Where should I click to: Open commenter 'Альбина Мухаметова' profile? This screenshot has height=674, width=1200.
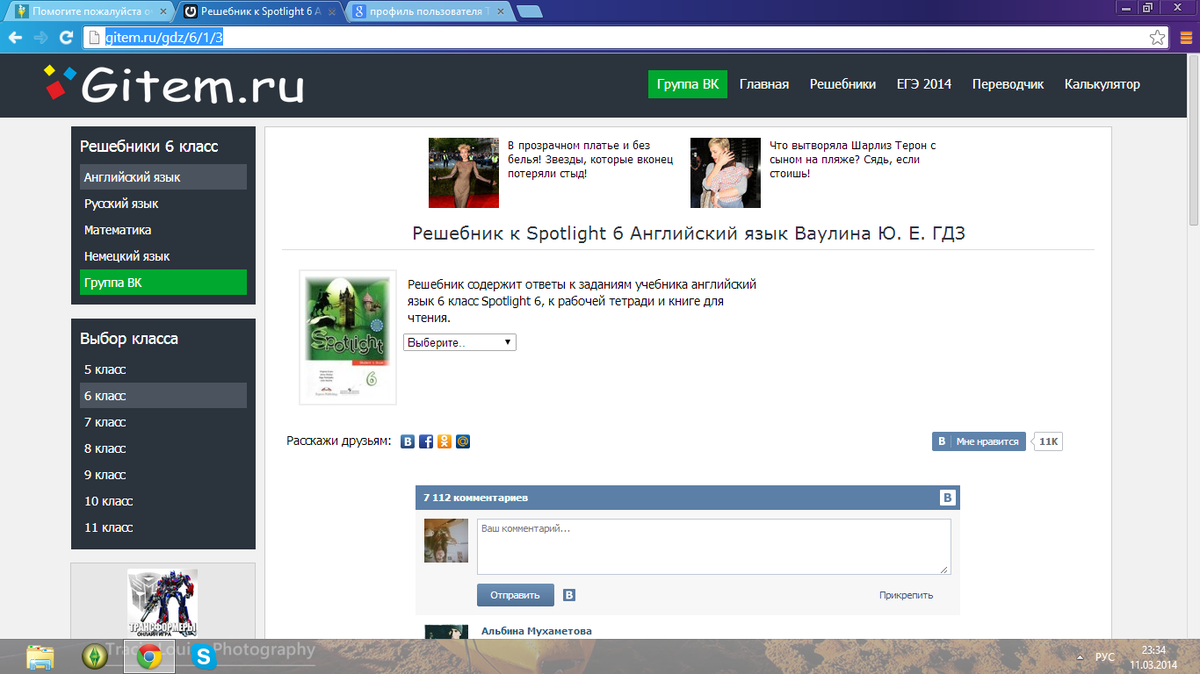click(536, 631)
